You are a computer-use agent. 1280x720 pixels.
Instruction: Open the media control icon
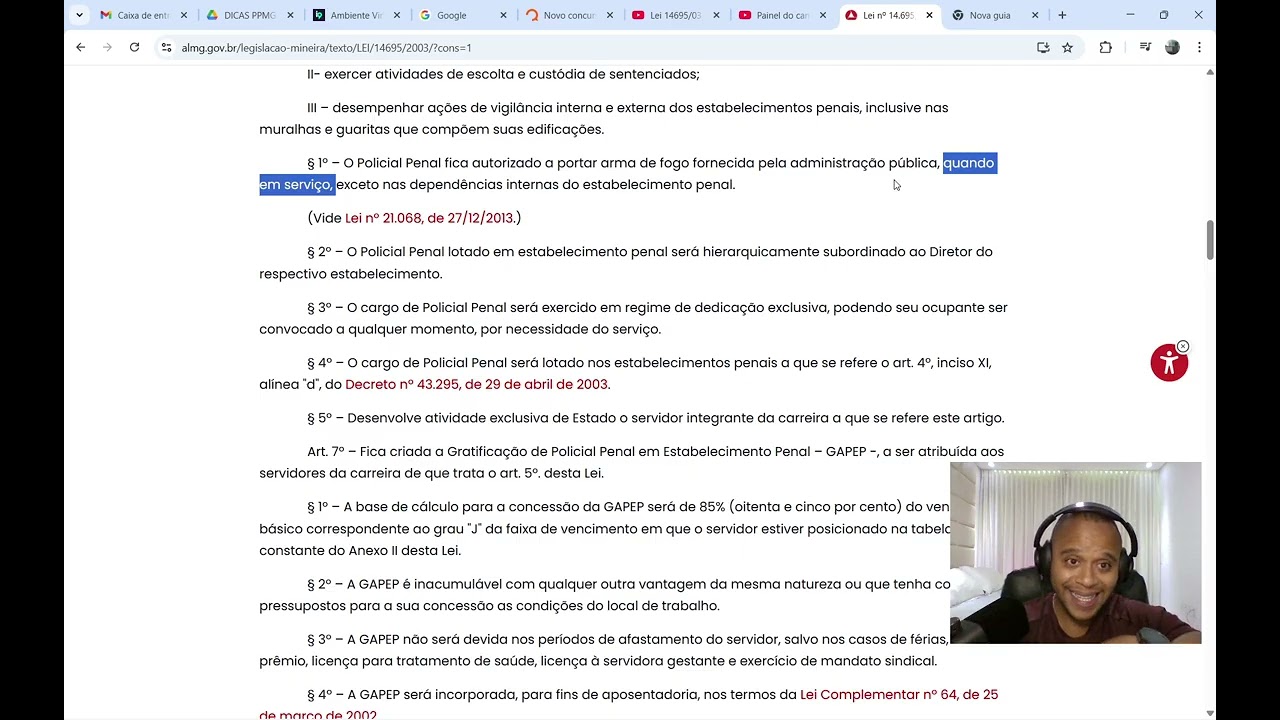click(1145, 47)
